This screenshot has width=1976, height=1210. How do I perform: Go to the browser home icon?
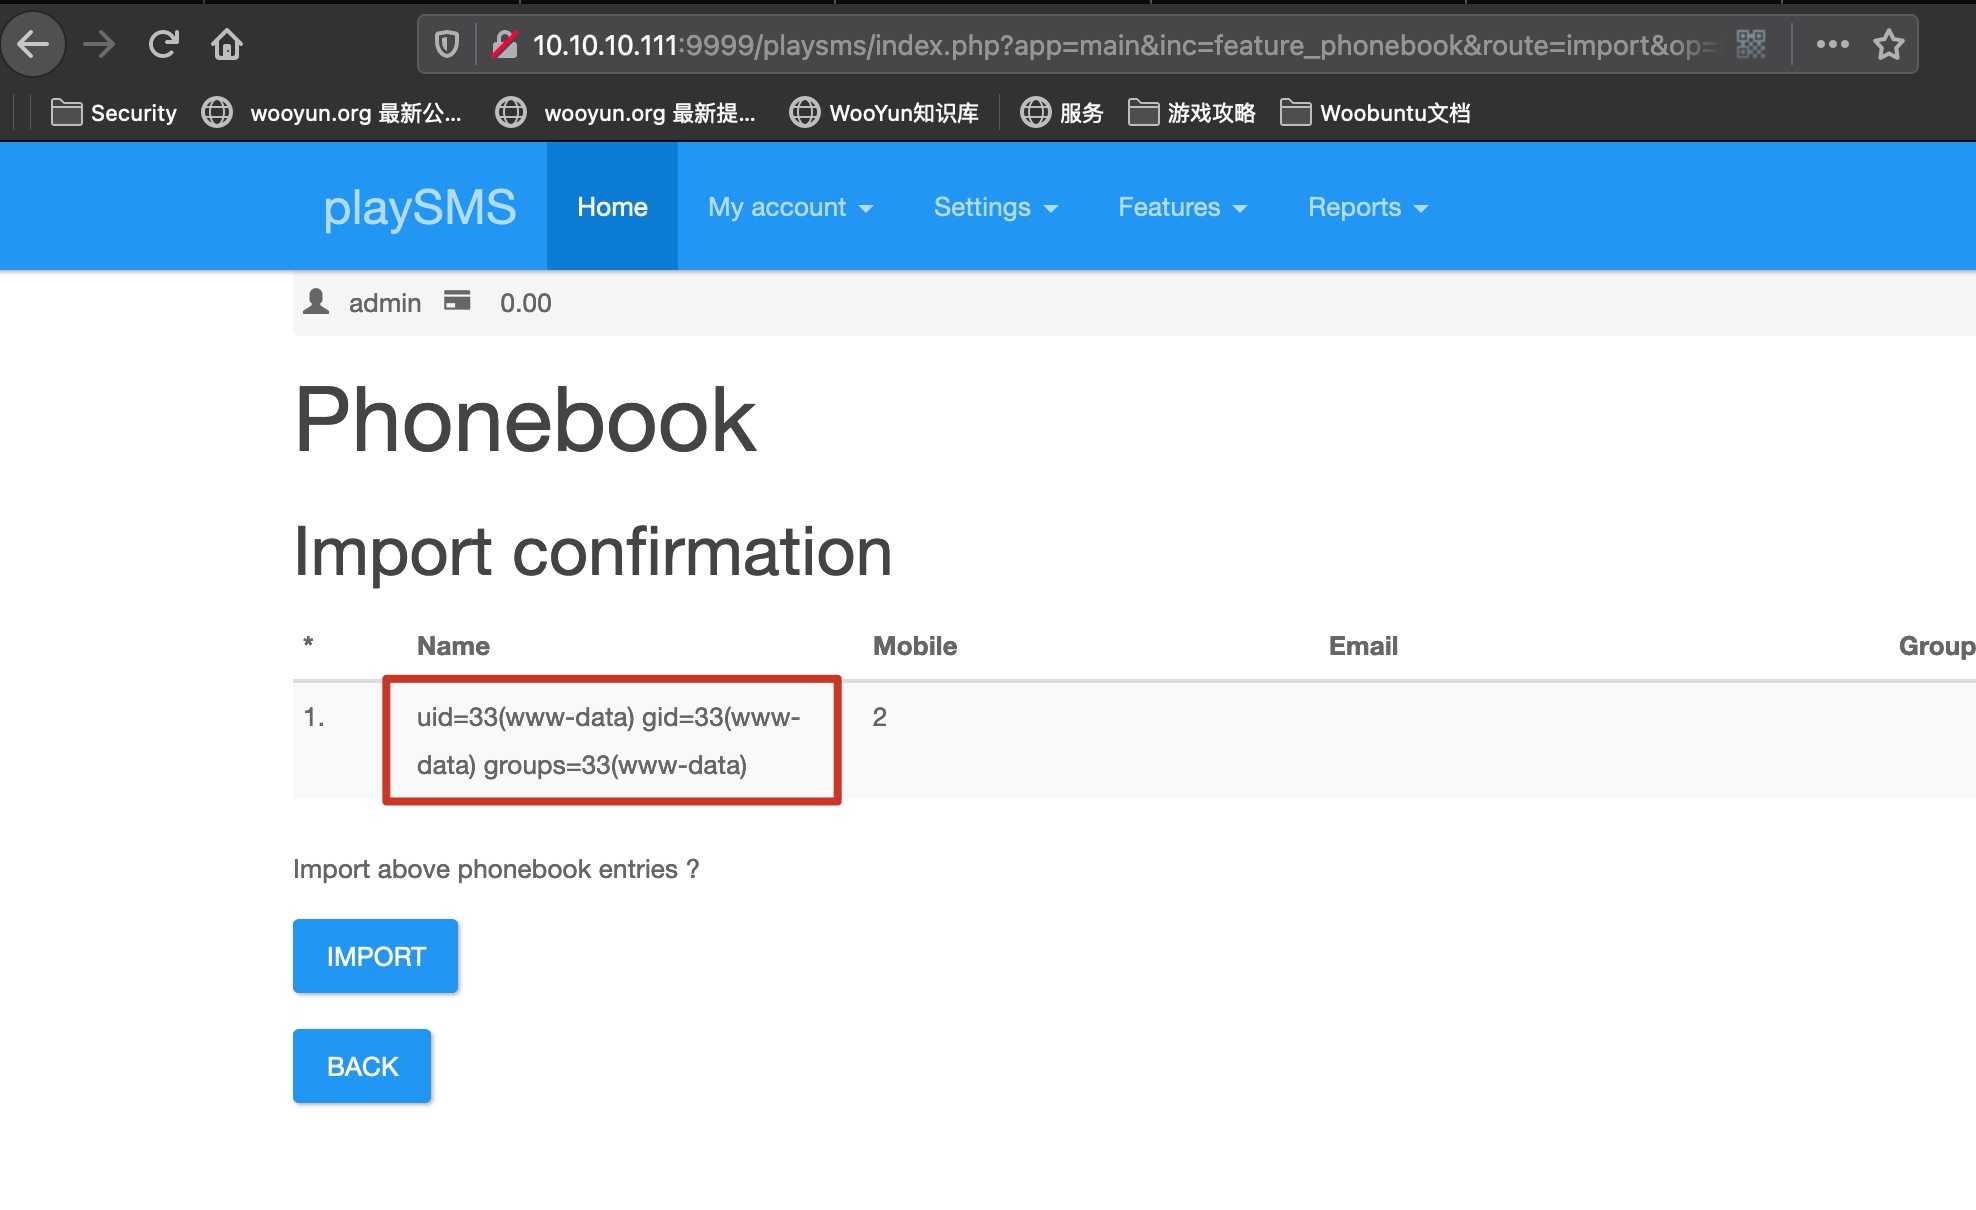pyautogui.click(x=227, y=44)
